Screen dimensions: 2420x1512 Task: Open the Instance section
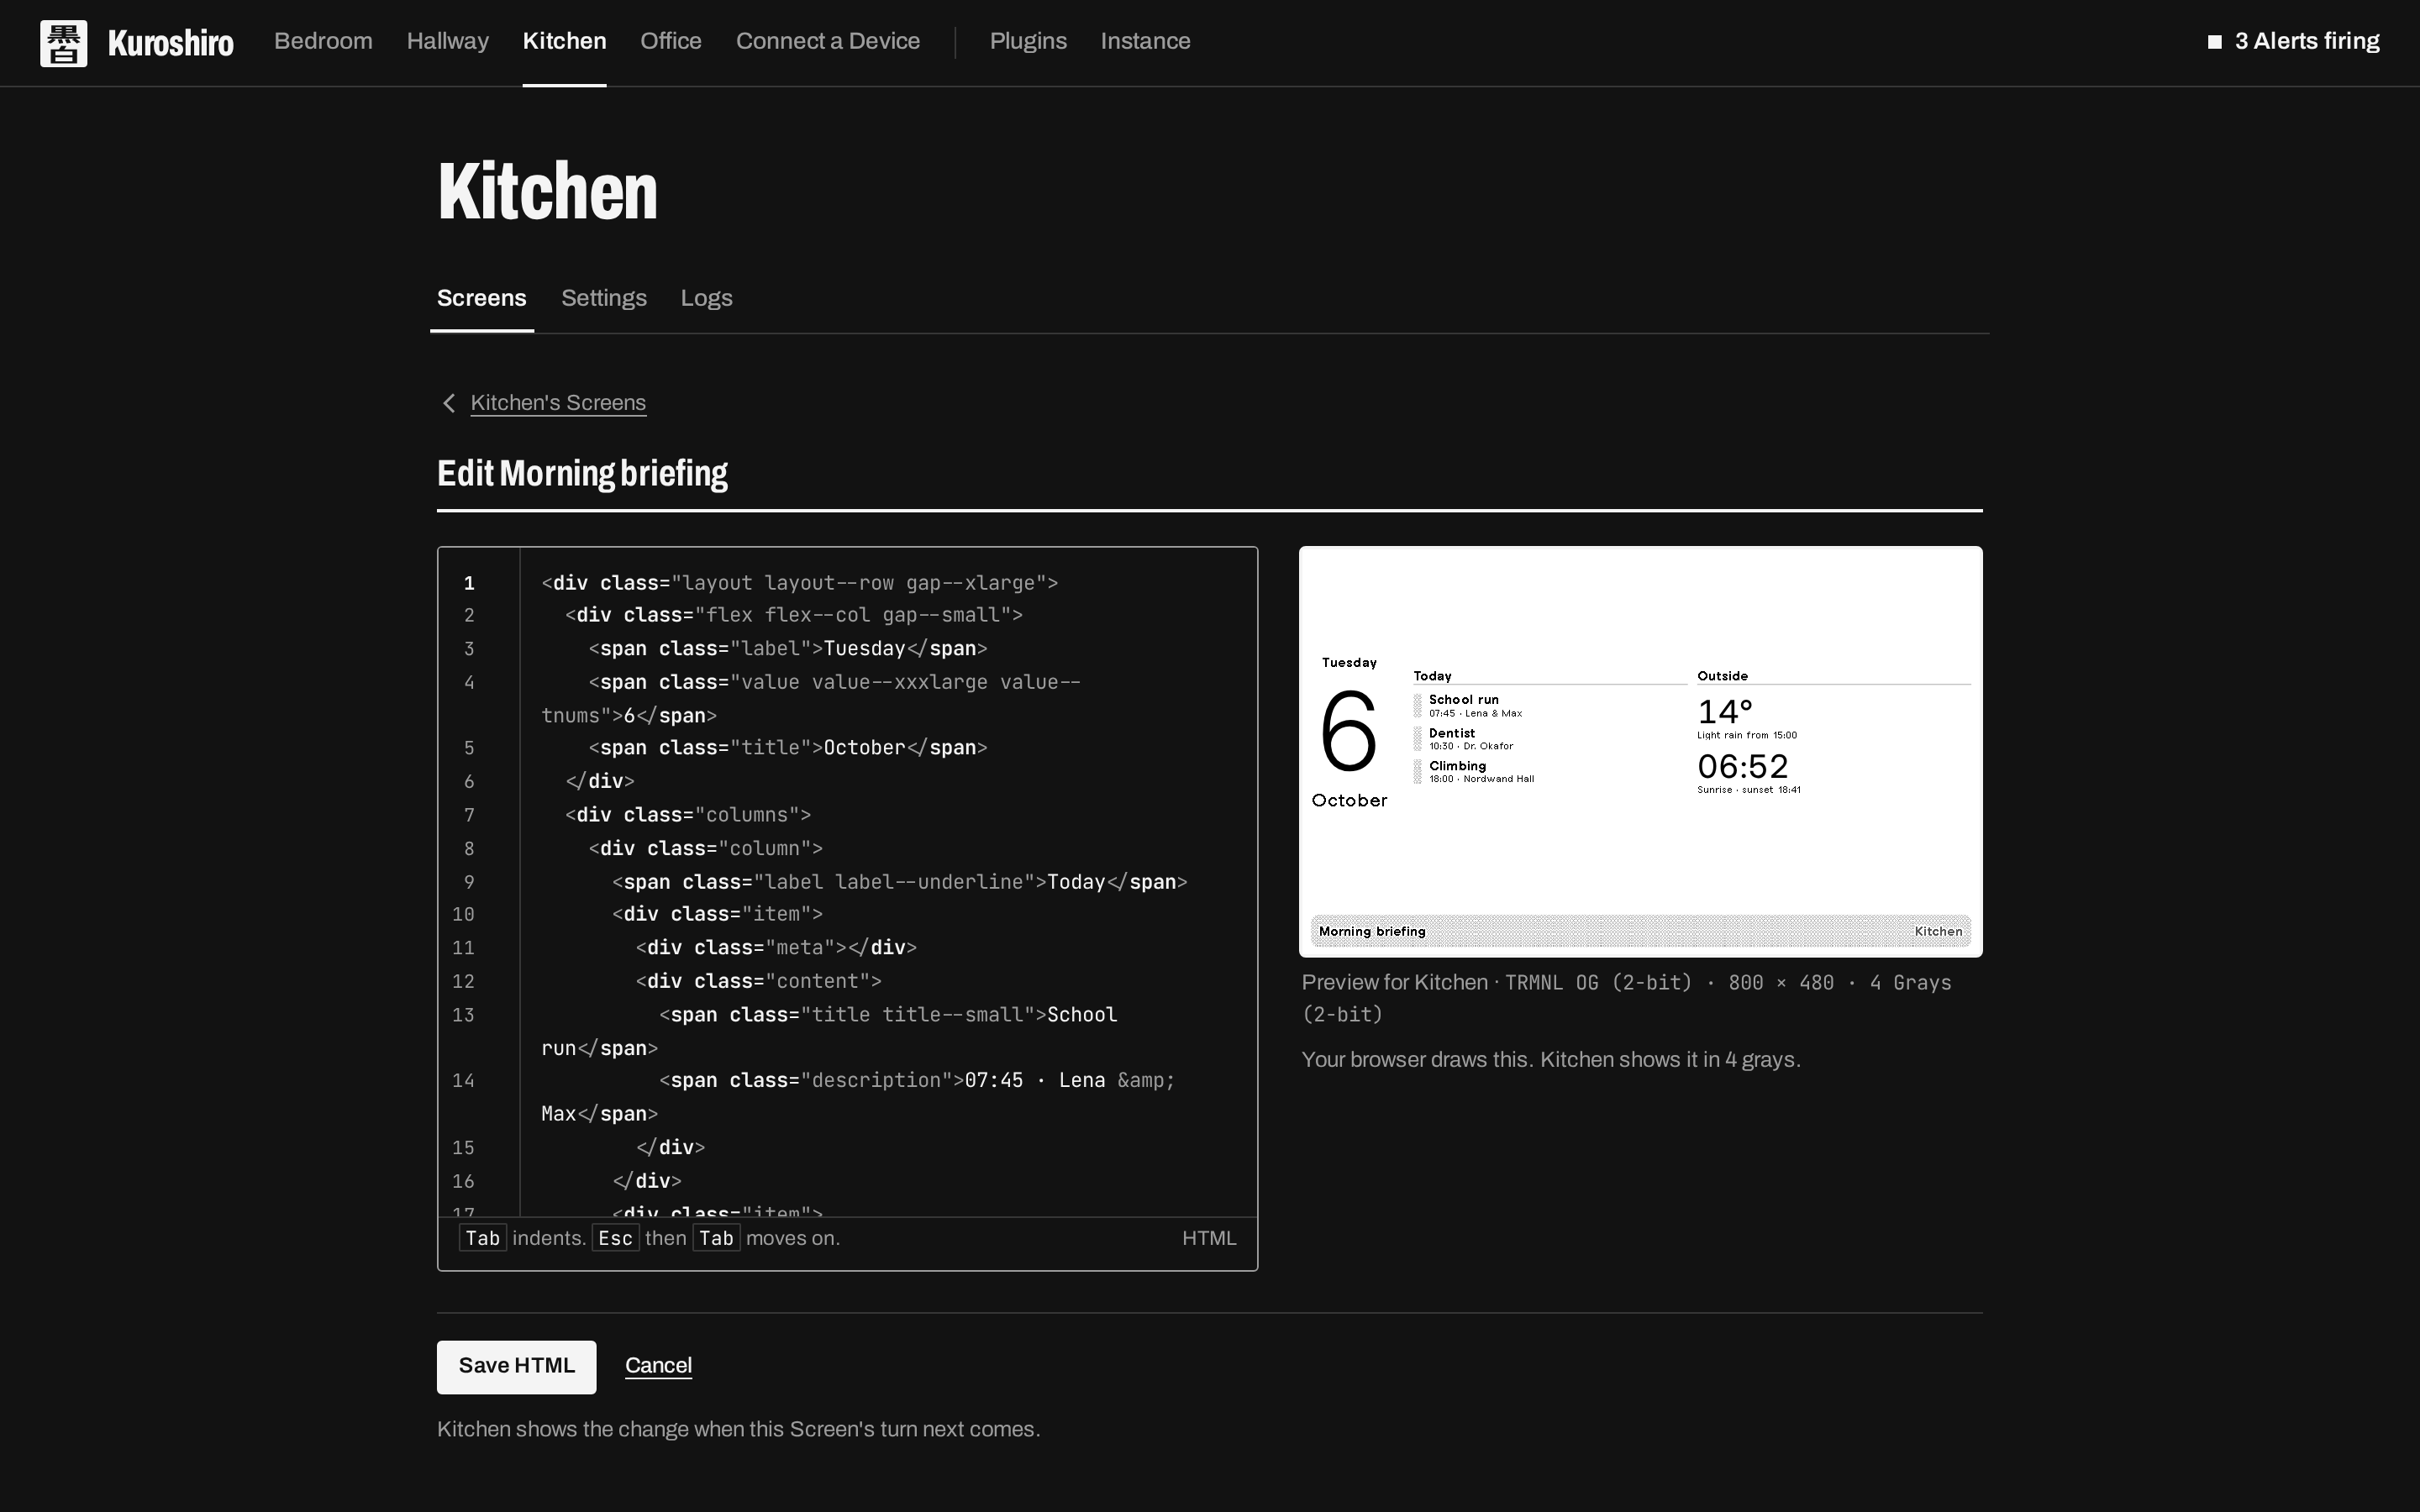click(x=1145, y=41)
